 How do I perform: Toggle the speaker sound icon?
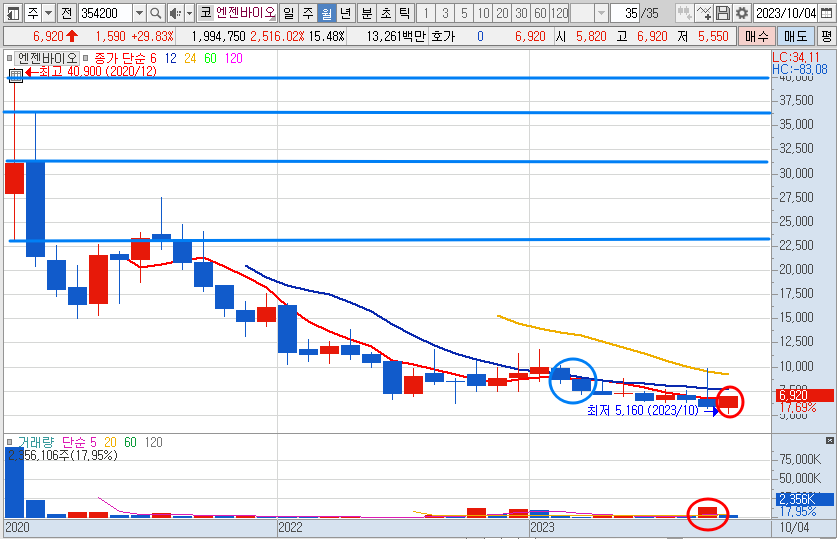[x=175, y=12]
